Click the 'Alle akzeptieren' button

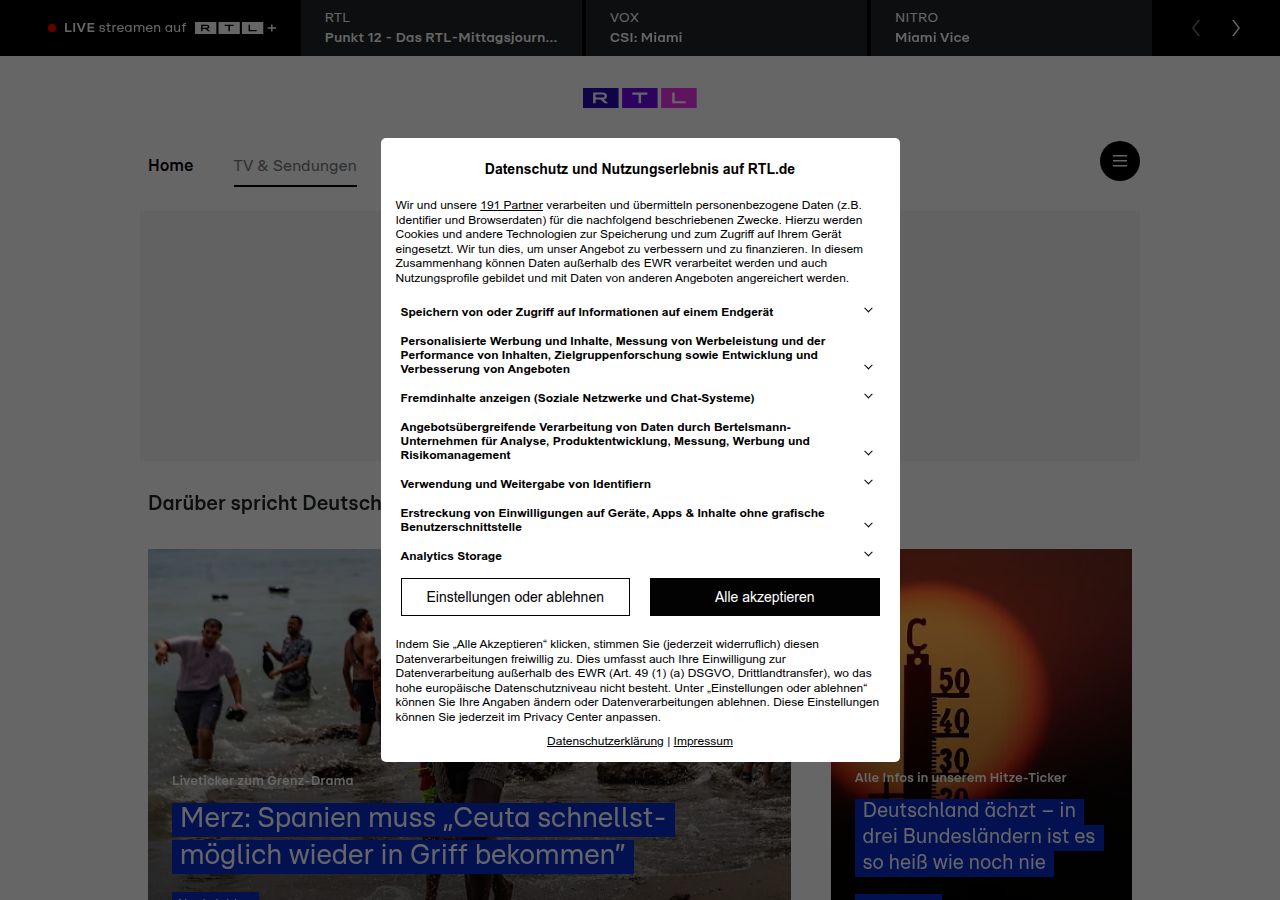pos(765,597)
